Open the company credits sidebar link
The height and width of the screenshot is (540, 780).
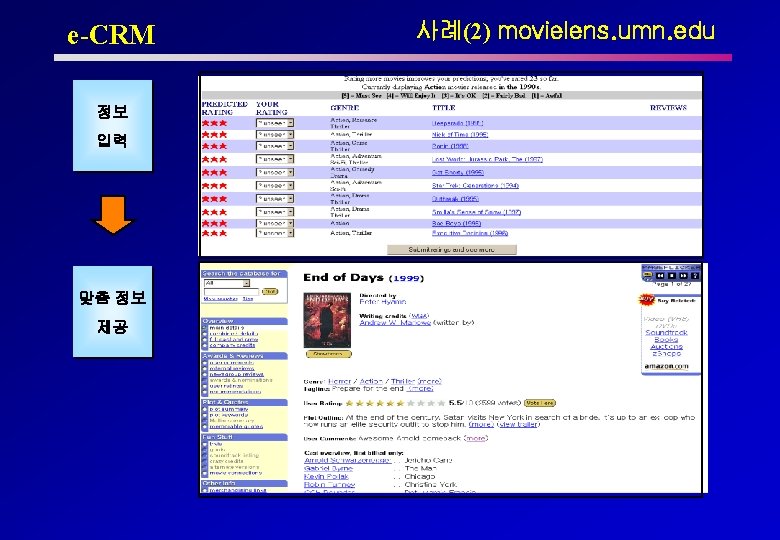coord(232,345)
